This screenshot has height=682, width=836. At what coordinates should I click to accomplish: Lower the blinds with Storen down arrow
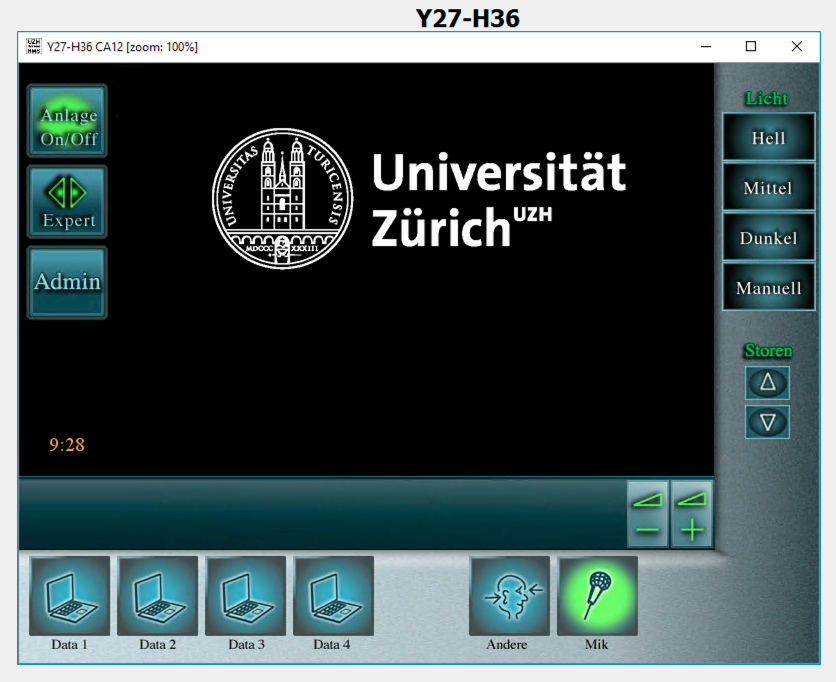point(767,422)
